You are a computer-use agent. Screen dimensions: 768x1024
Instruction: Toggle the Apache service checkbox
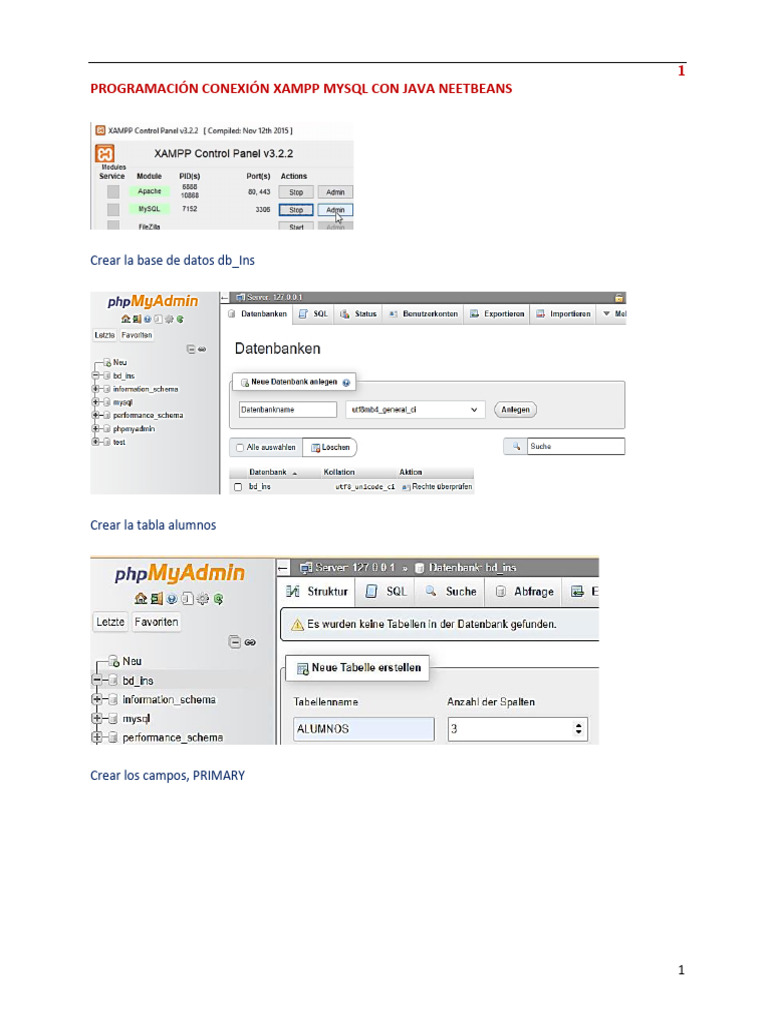[x=113, y=191]
